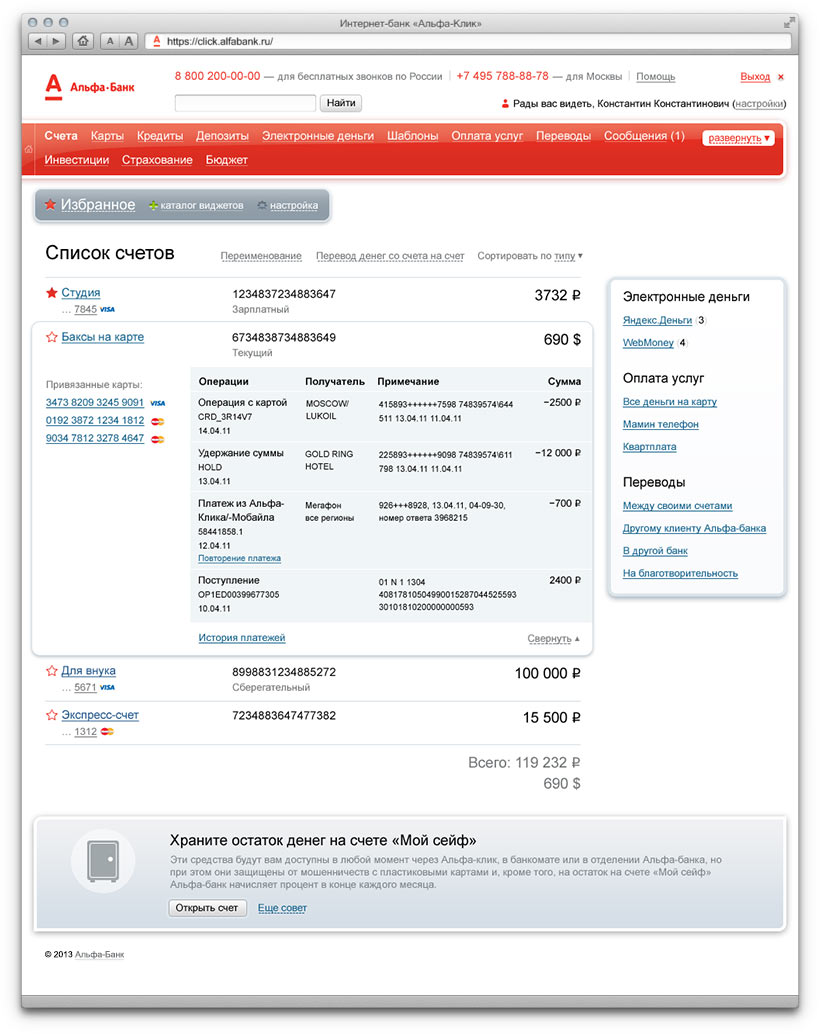Click the red star Favorites icon

pos(50,205)
